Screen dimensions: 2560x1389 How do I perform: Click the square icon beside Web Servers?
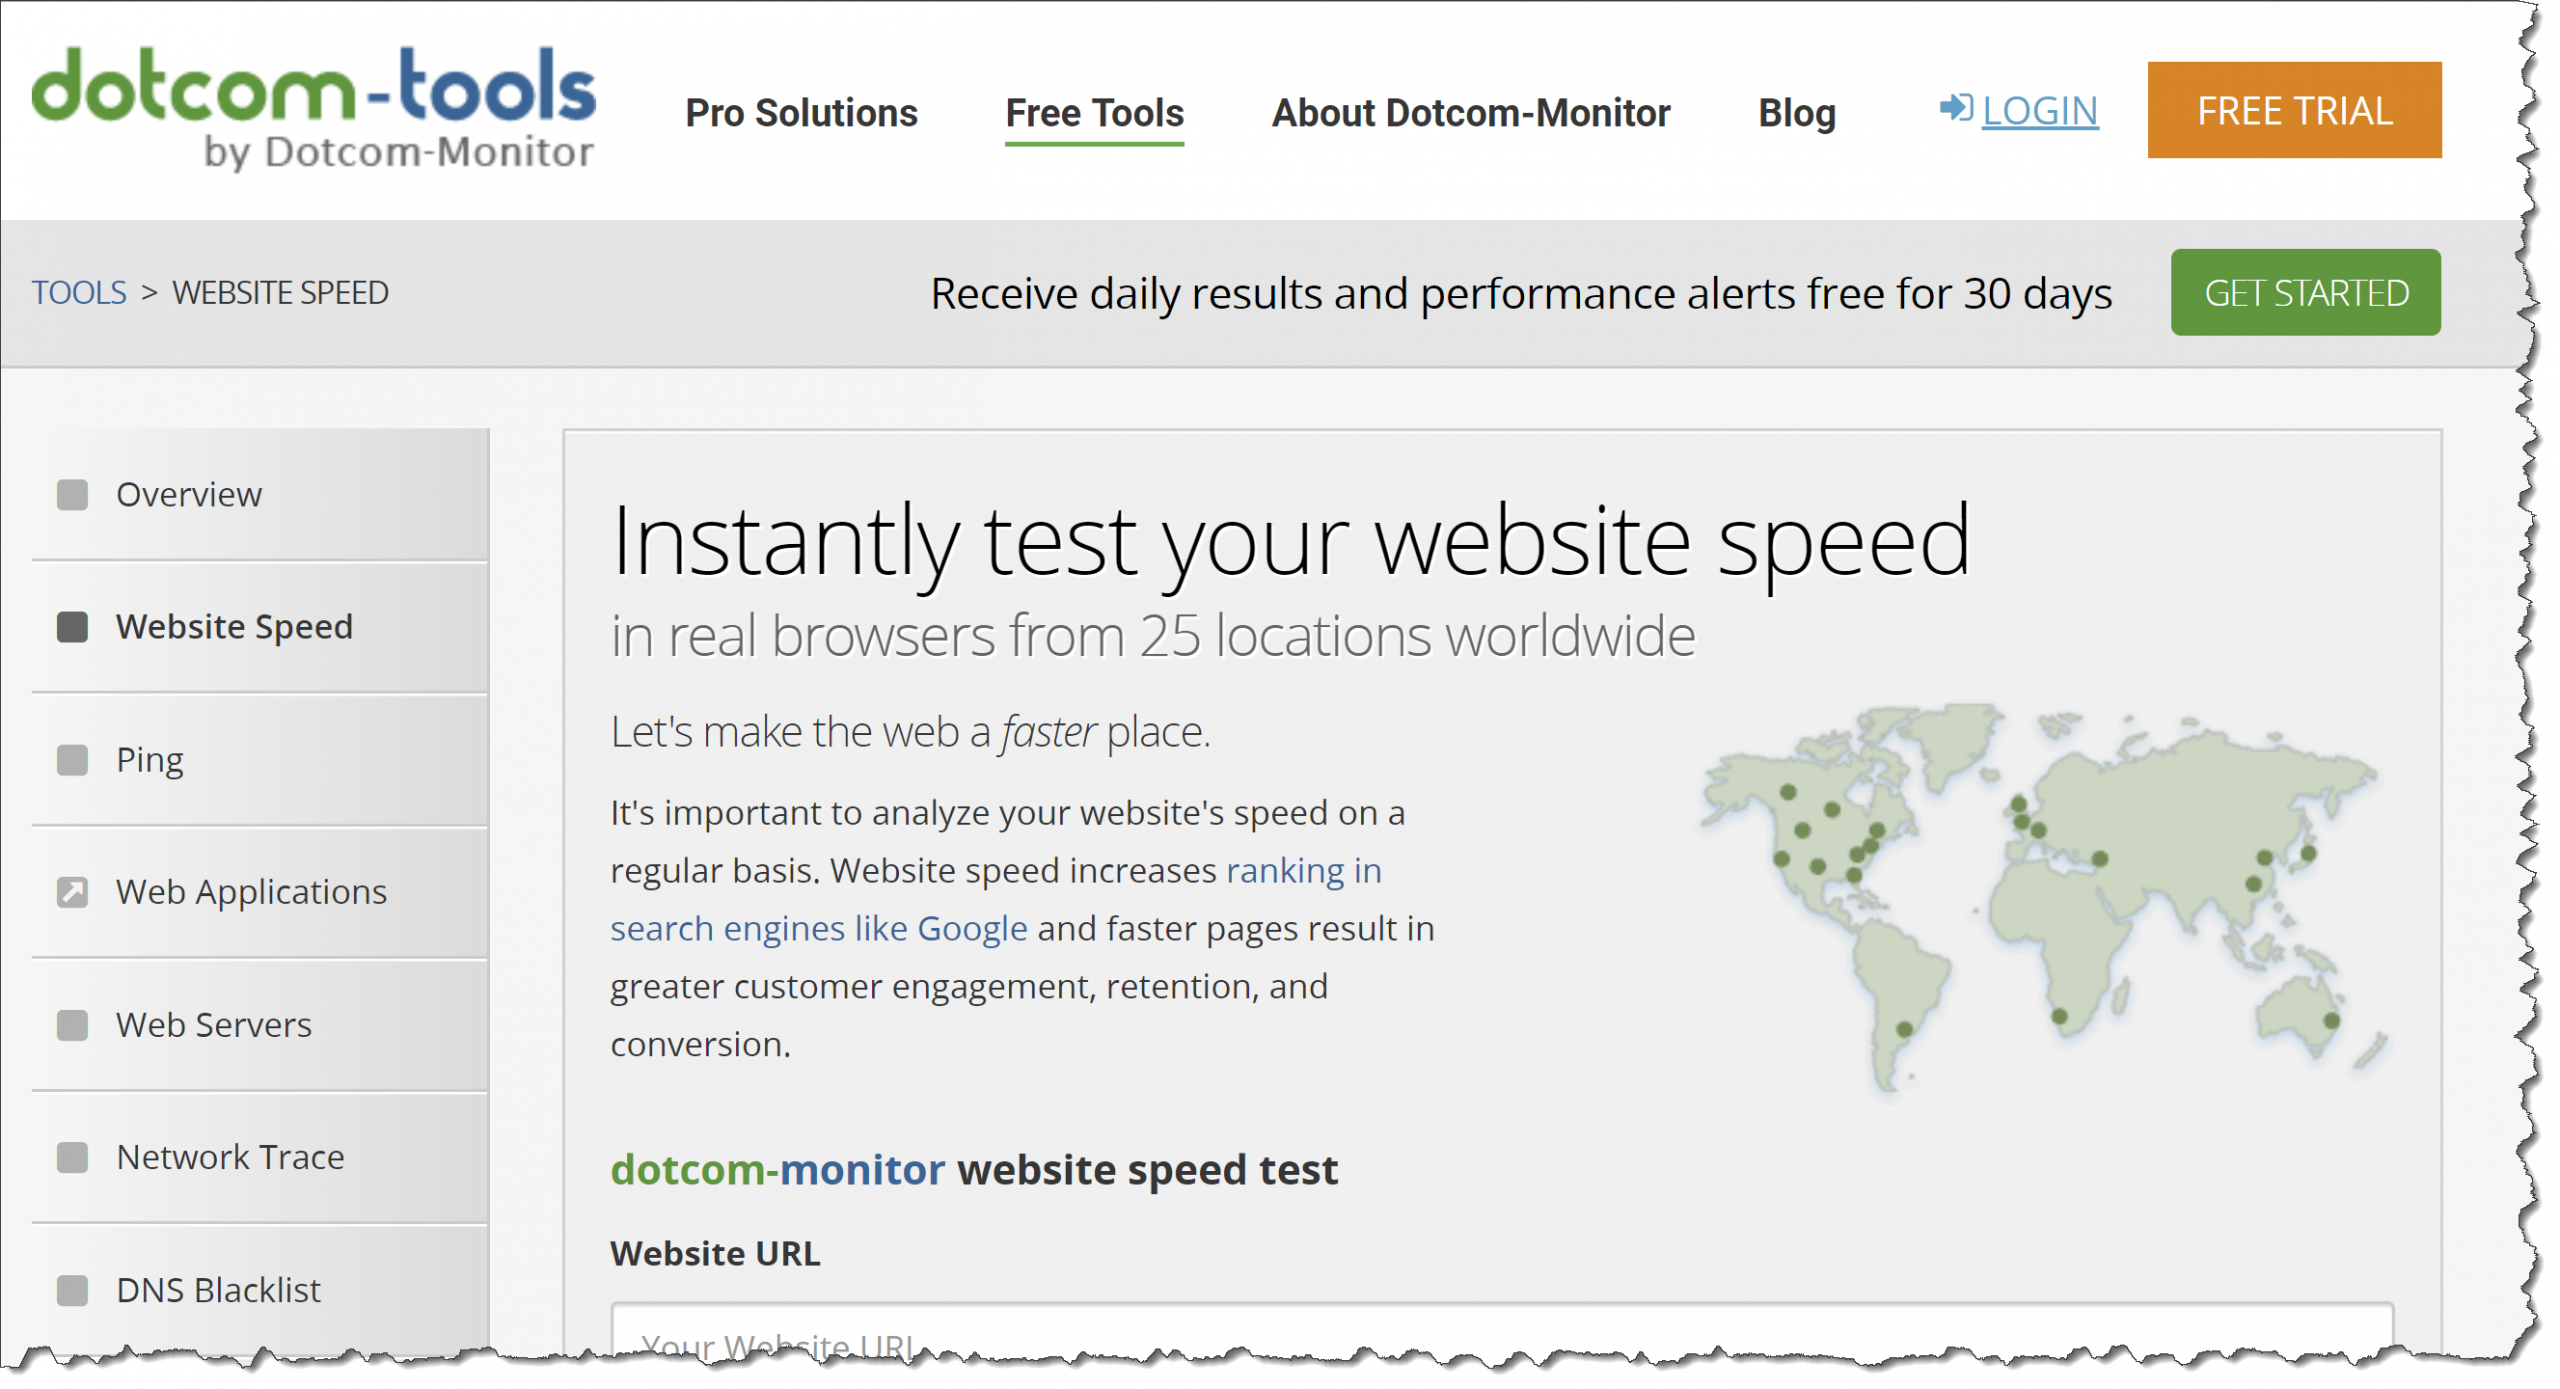[x=72, y=1024]
